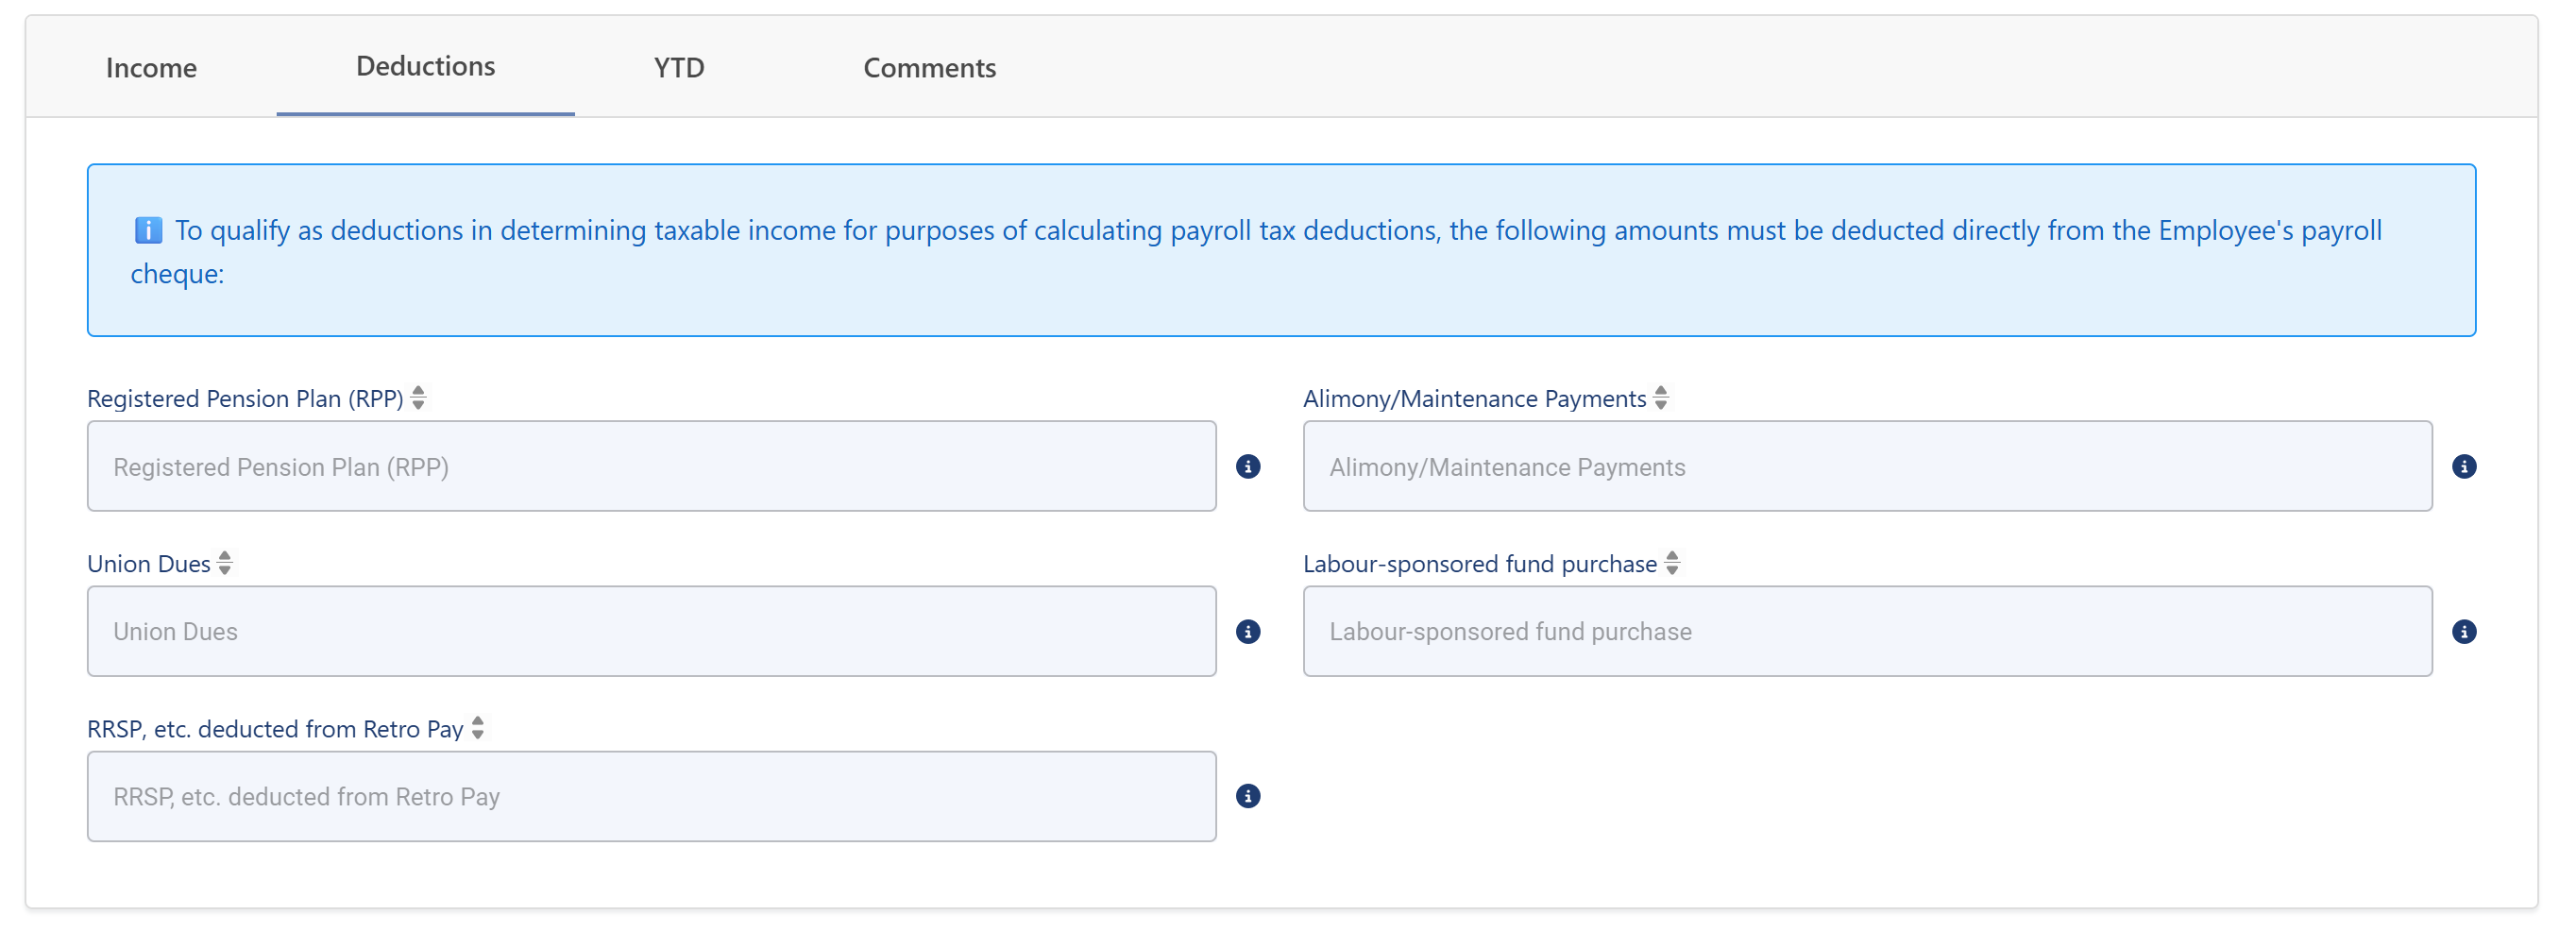Viewport: 2576px width, 931px height.
Task: Switch to the Income tab
Action: click(151, 68)
